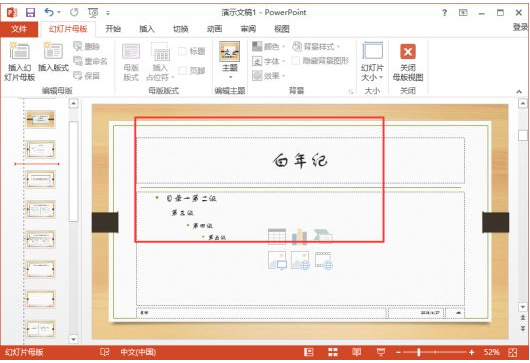This screenshot has width=530, height=363.
Task: Select the two-column fourth layout thumbnail
Action: pos(41,209)
